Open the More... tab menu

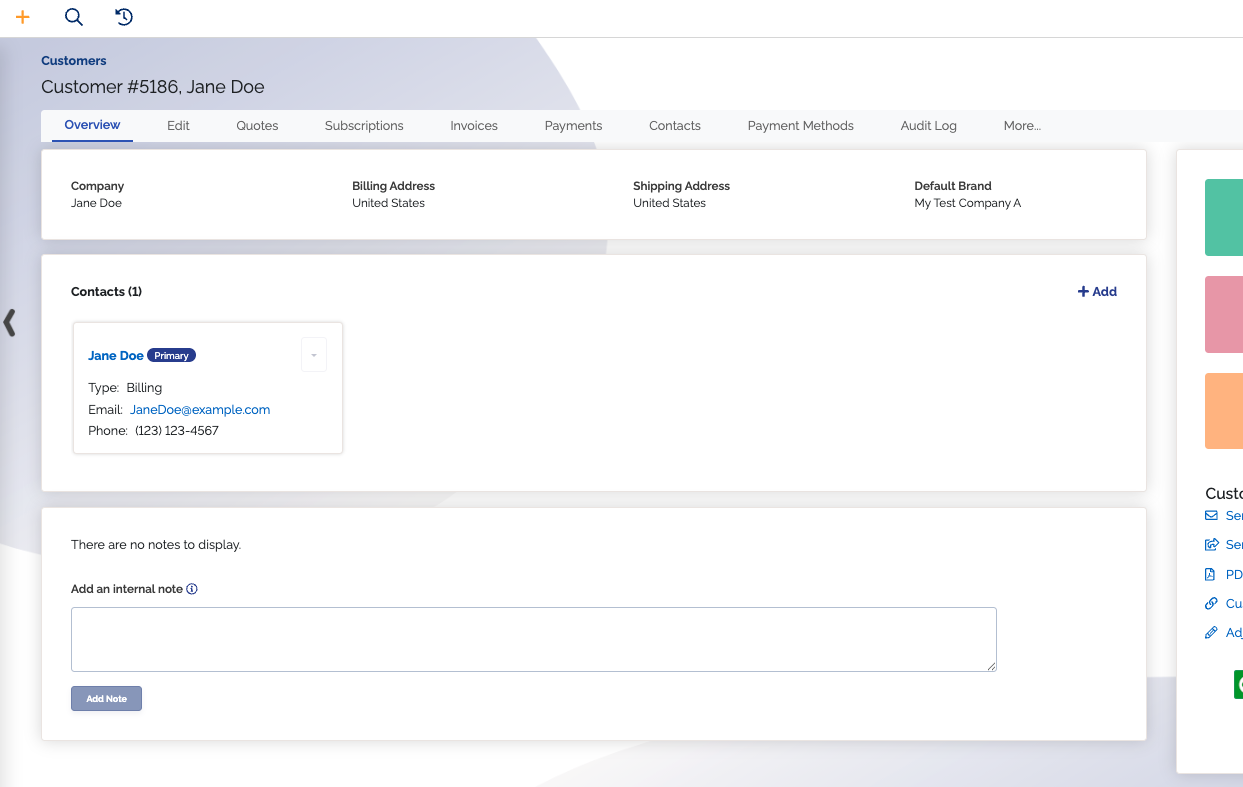click(1022, 126)
